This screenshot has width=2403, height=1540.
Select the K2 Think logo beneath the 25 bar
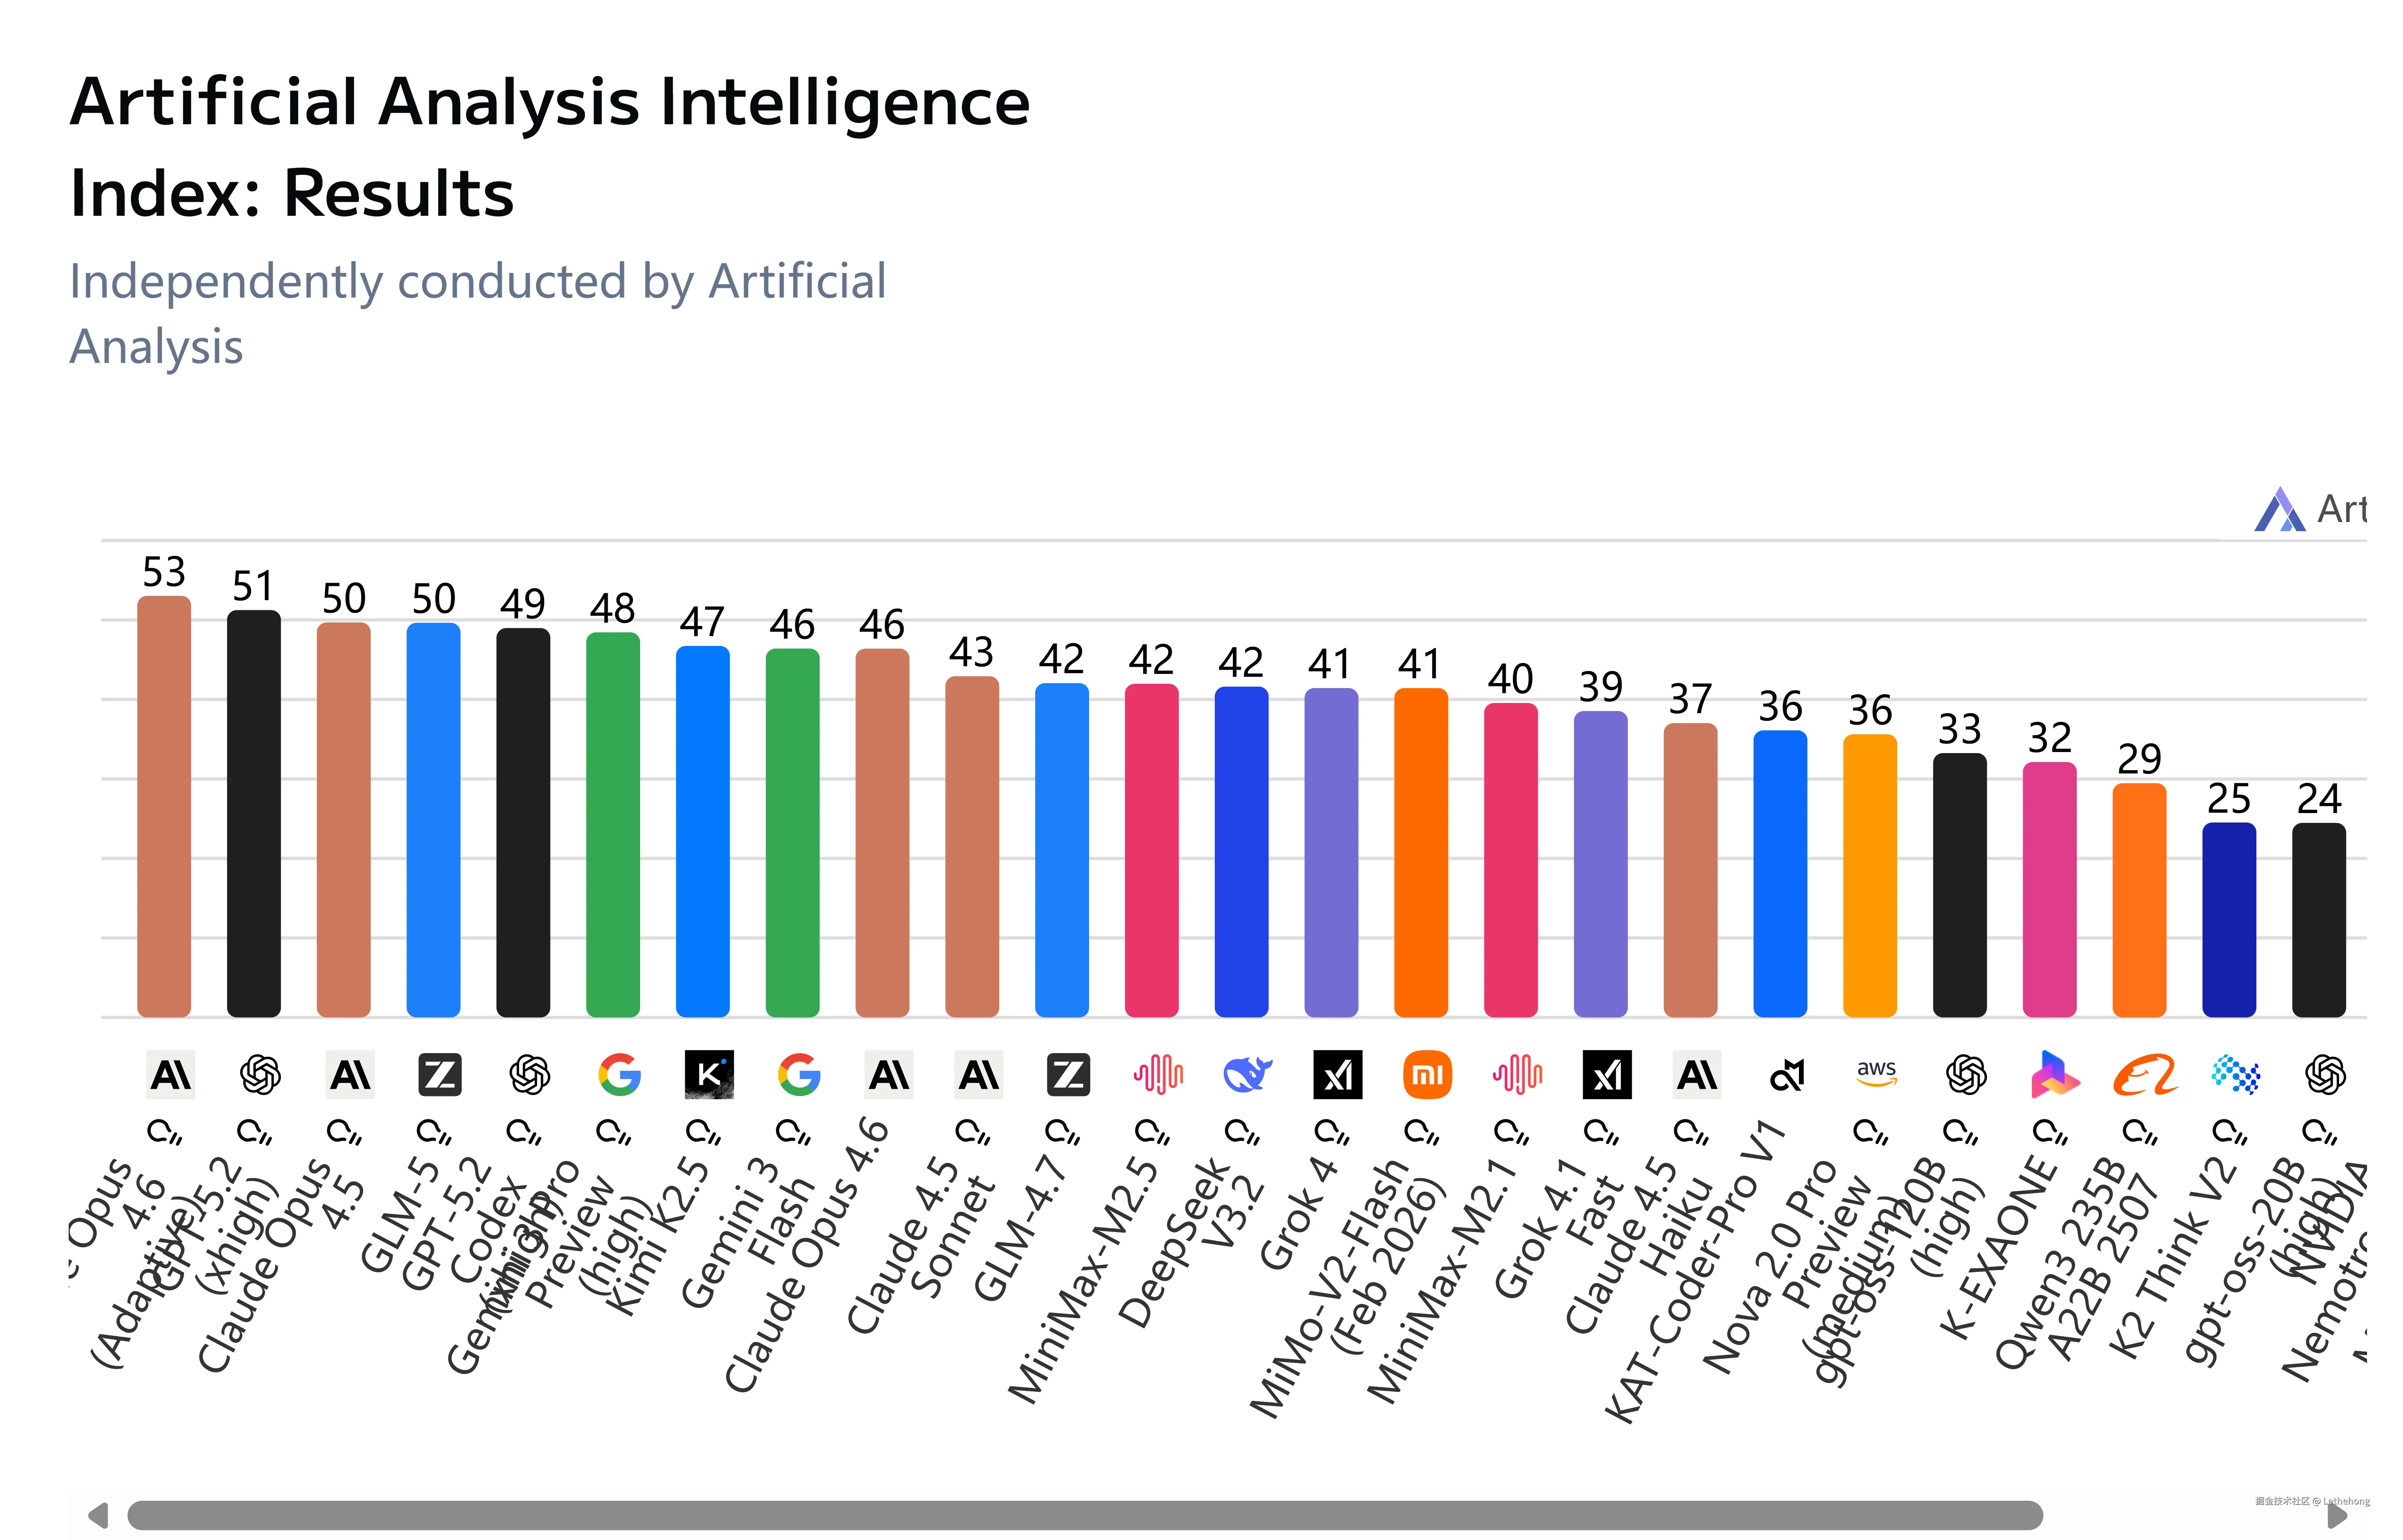pos(2235,1075)
